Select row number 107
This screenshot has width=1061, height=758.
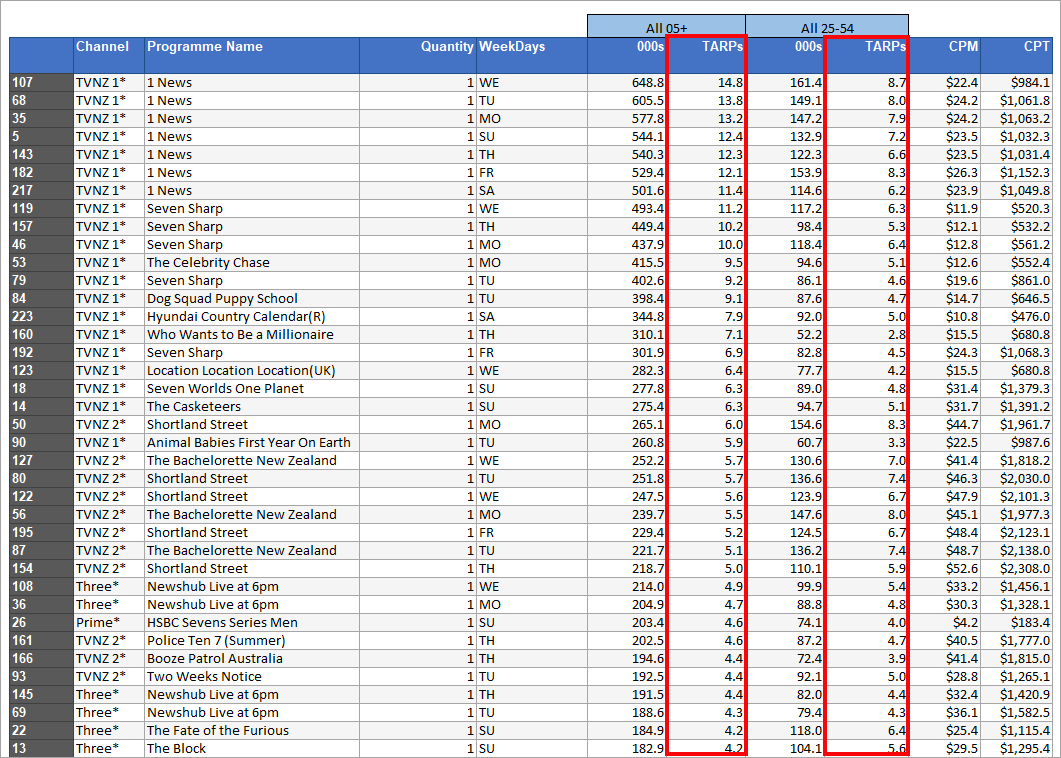point(41,83)
